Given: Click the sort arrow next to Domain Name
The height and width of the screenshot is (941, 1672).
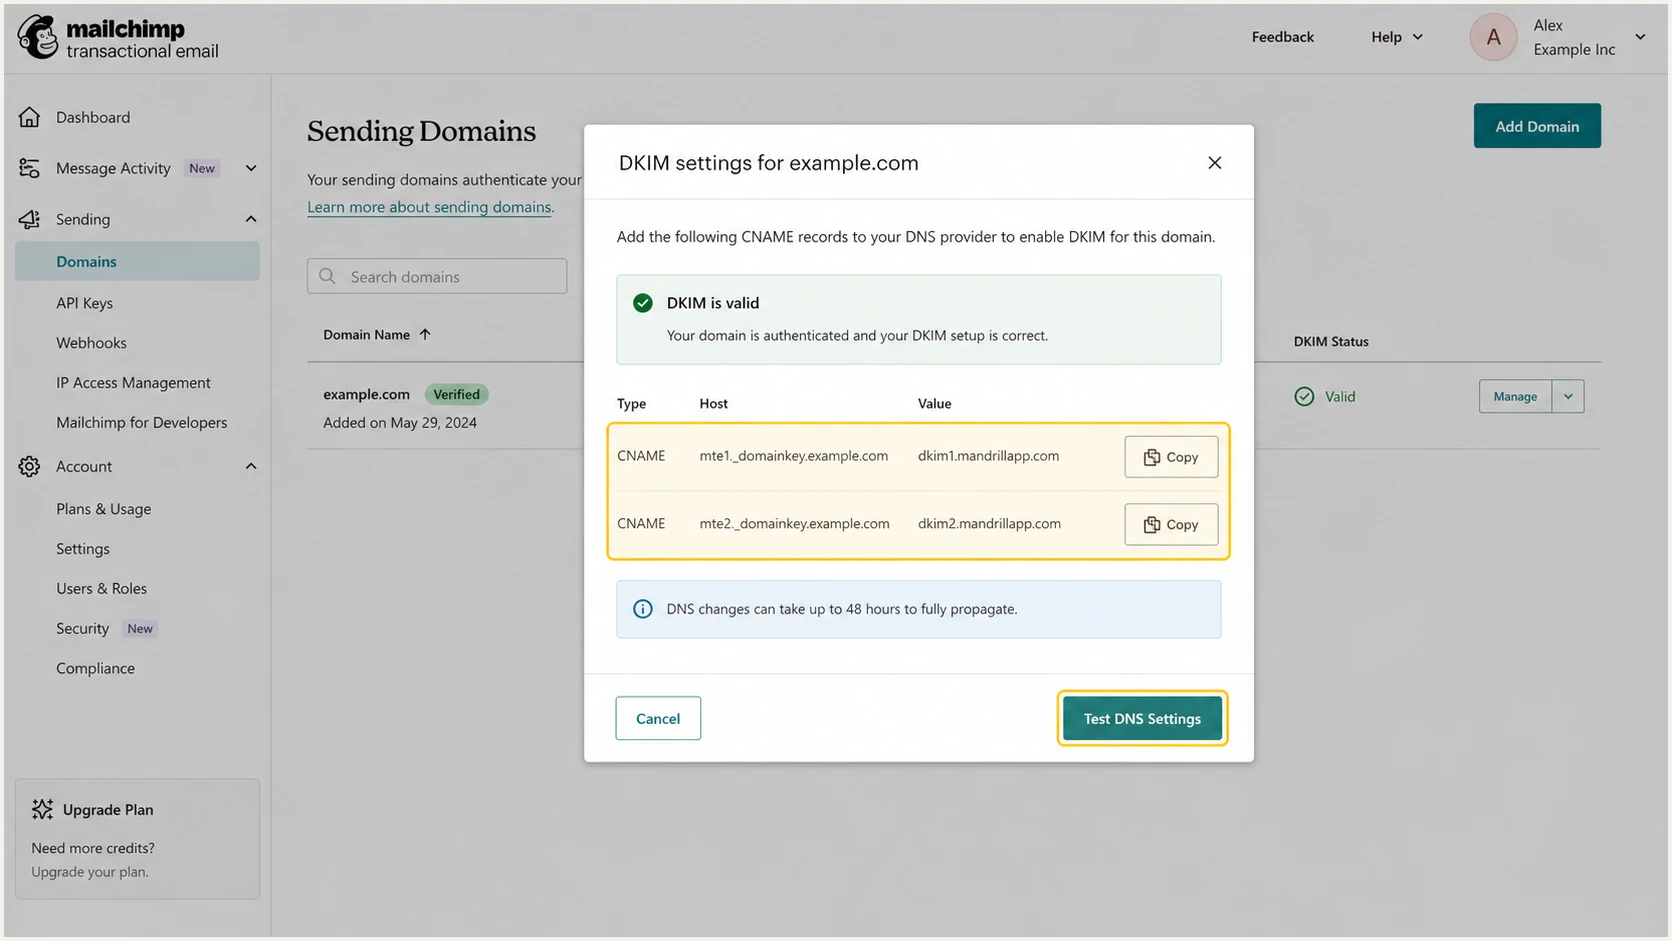Looking at the screenshot, I should (425, 334).
